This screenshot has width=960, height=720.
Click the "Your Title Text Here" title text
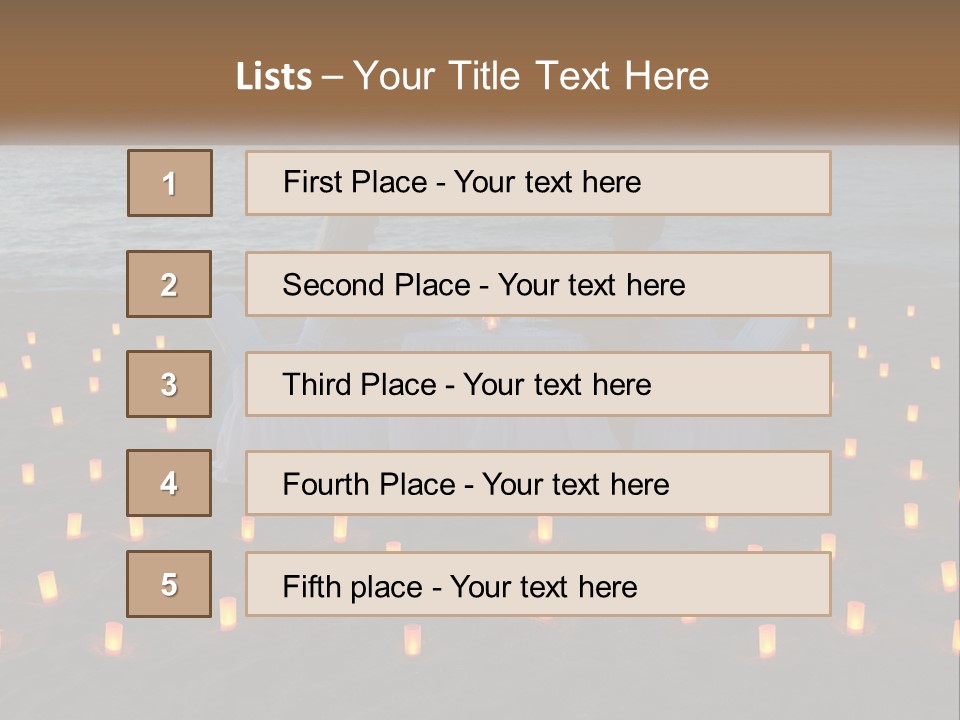pos(531,76)
